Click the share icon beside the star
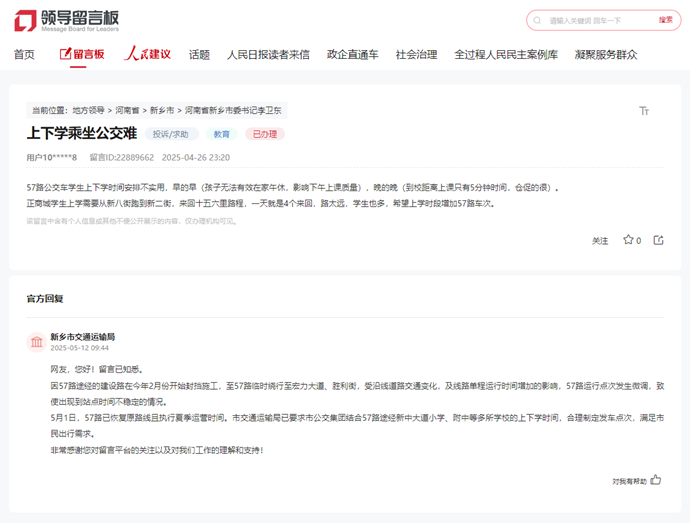Image resolution: width=690 pixels, height=523 pixels. tap(658, 240)
